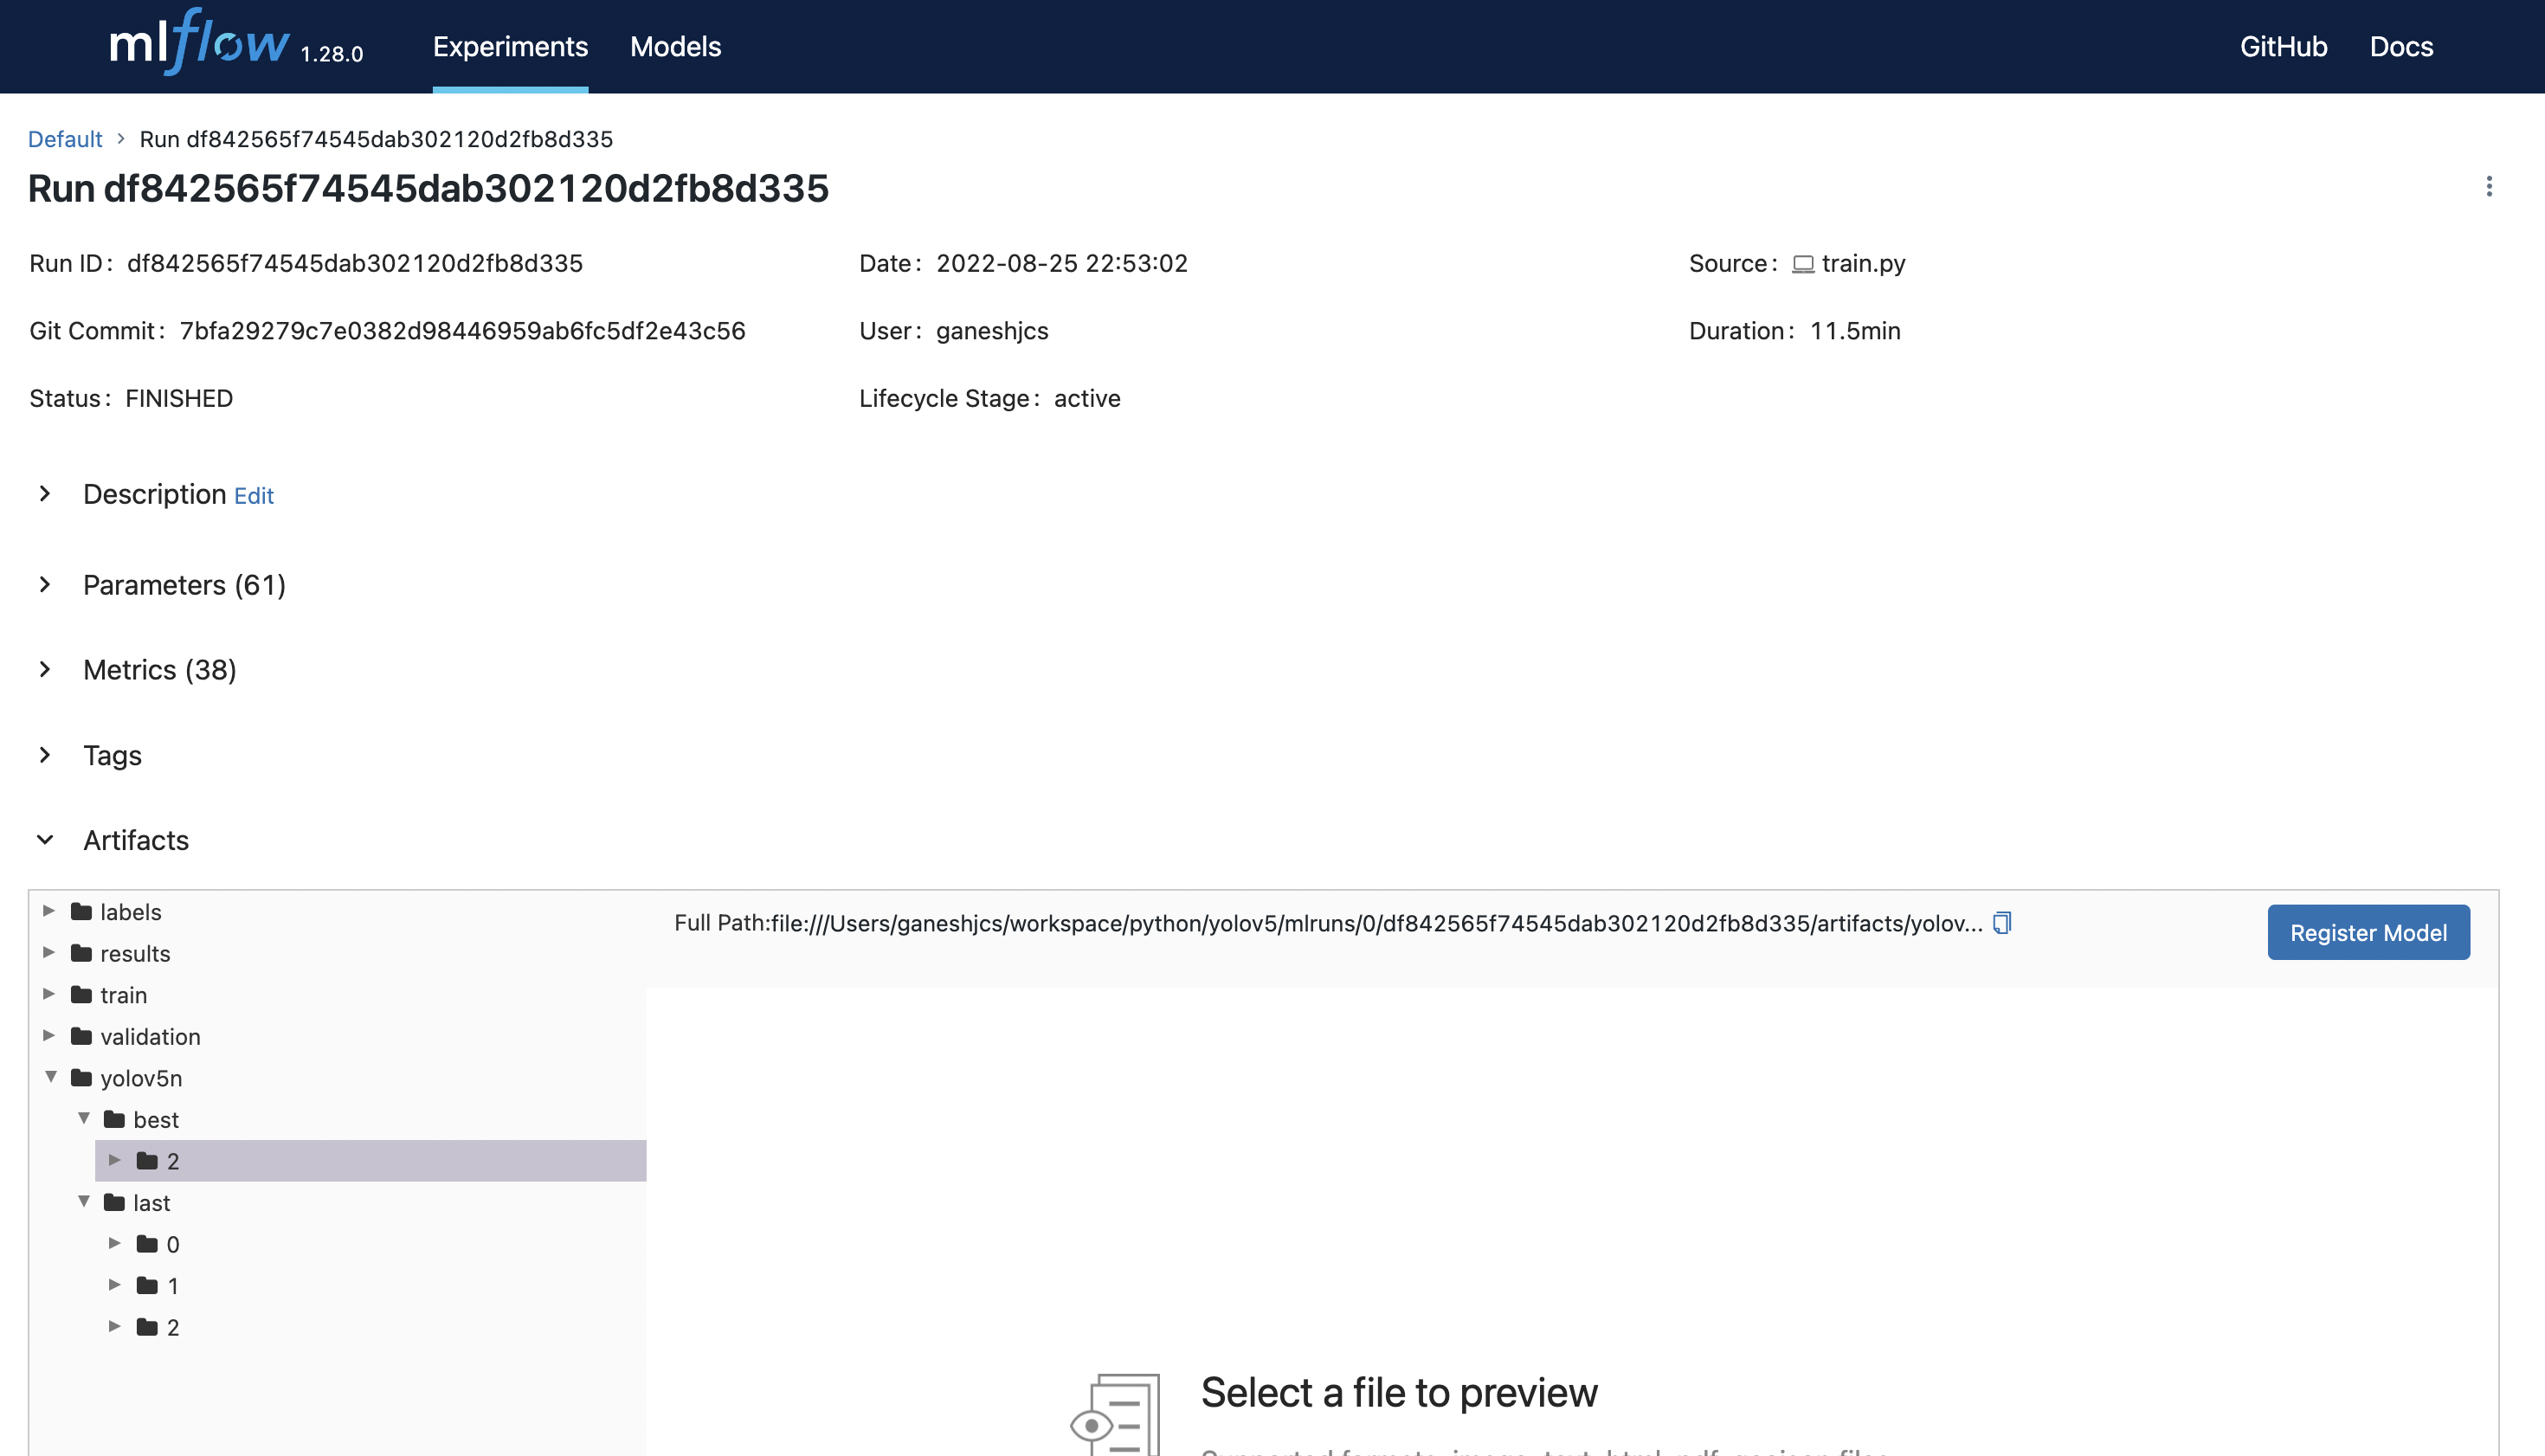Copy the artifact full path
The image size is (2545, 1456).
coord(2002,923)
